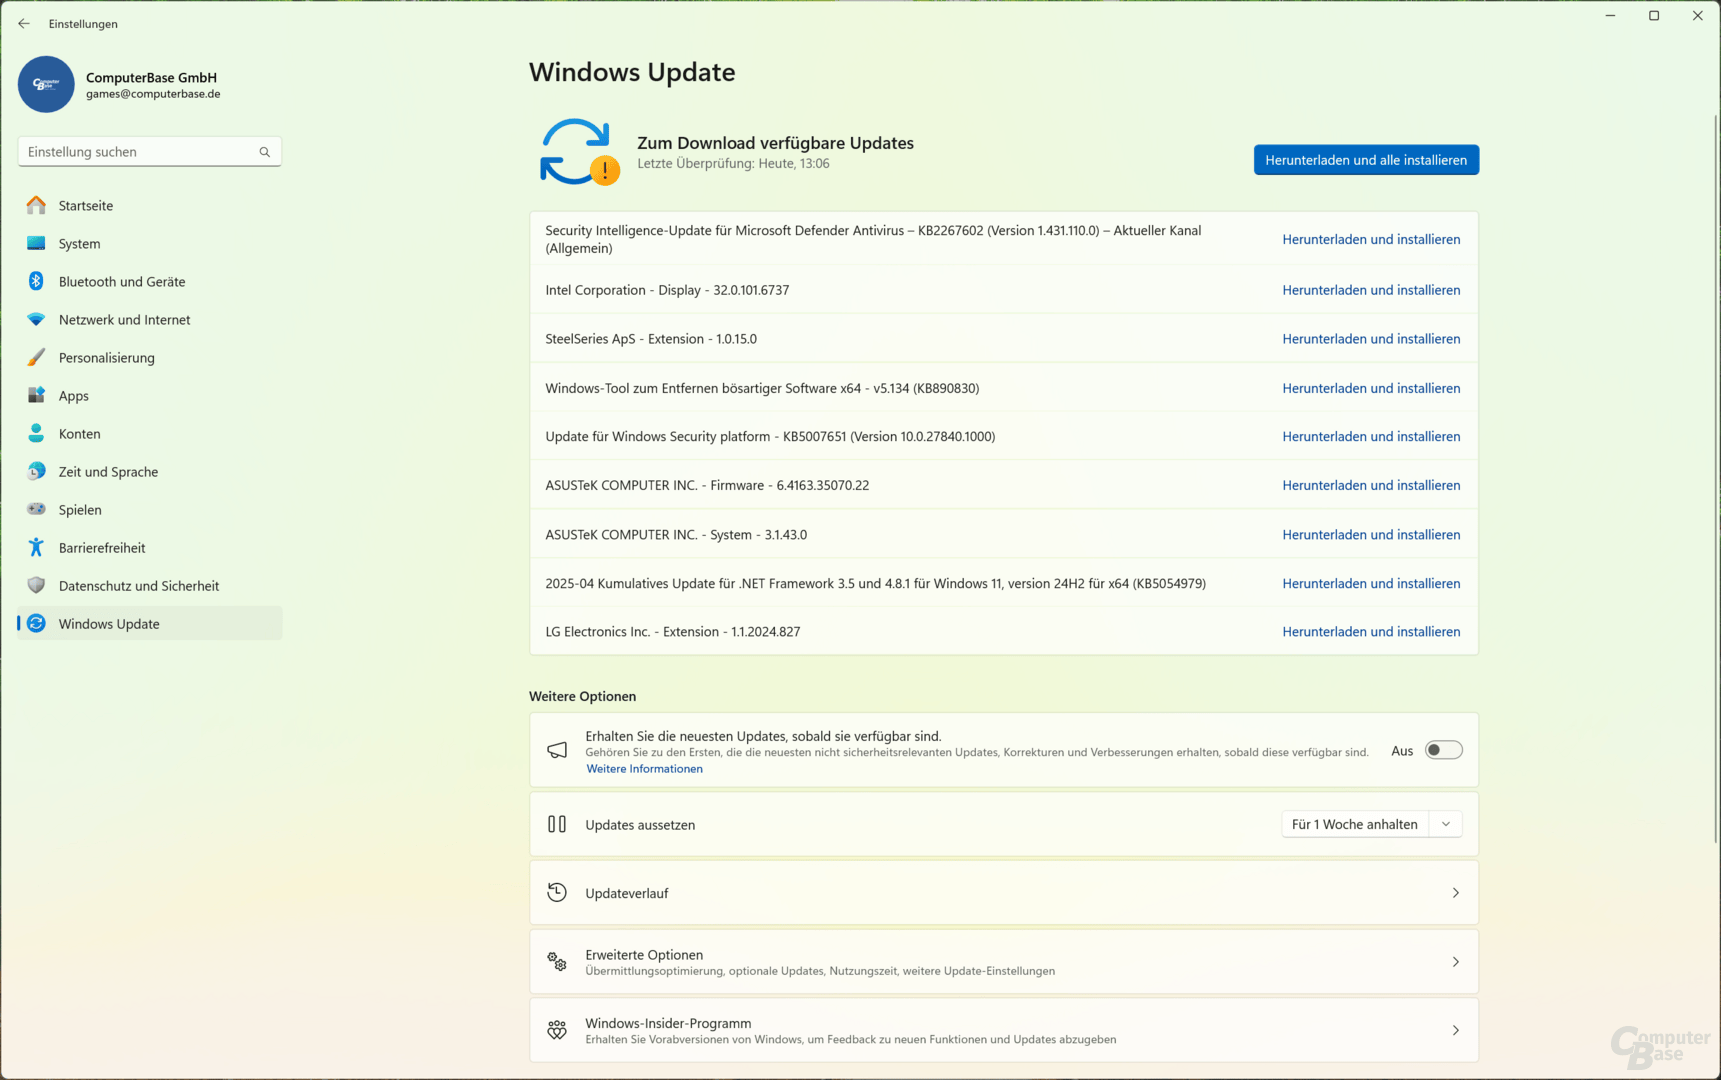Click Für 1 Woche anhalten pause button
Screen dimensions: 1721x1080
pyautogui.click(x=1355, y=824)
